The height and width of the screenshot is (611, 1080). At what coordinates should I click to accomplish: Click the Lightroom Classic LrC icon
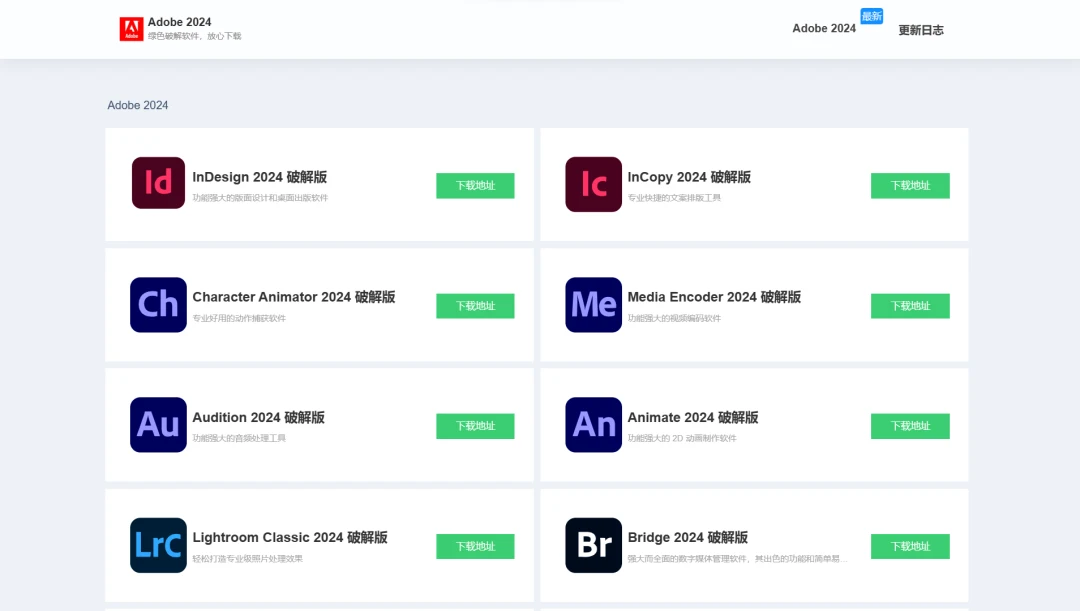pyautogui.click(x=158, y=546)
